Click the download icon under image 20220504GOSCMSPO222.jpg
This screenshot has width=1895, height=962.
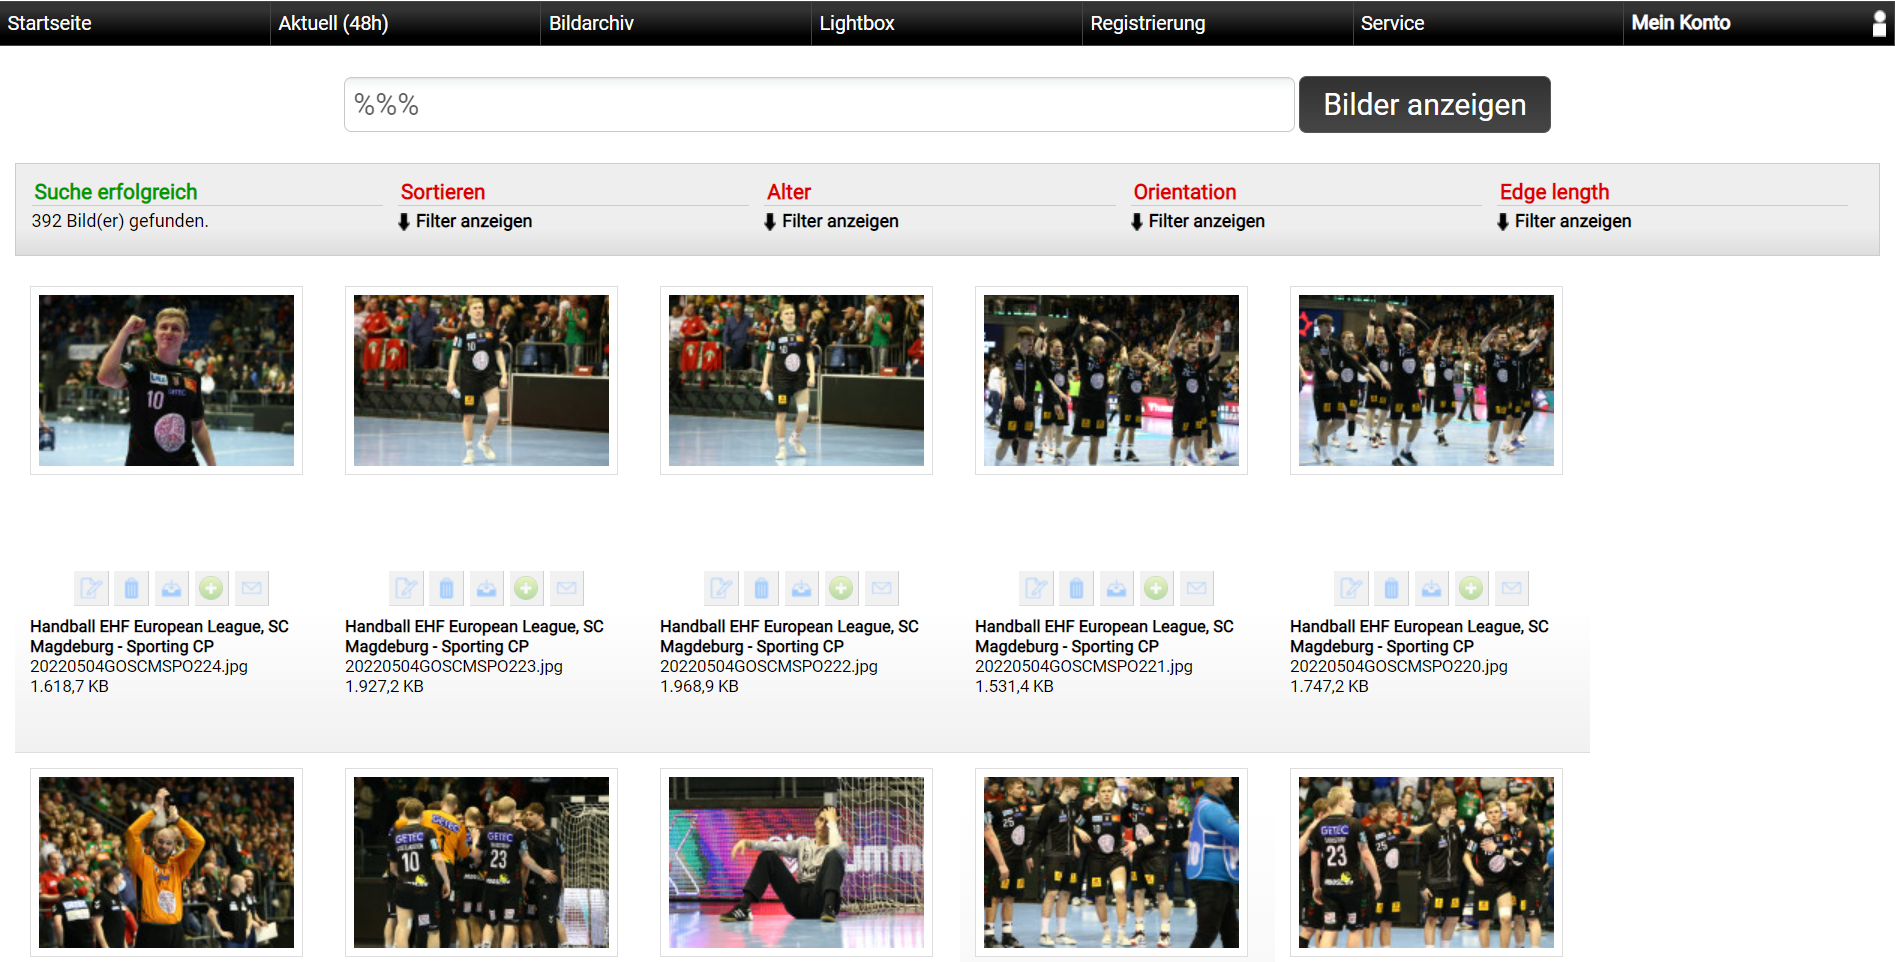[x=801, y=588]
